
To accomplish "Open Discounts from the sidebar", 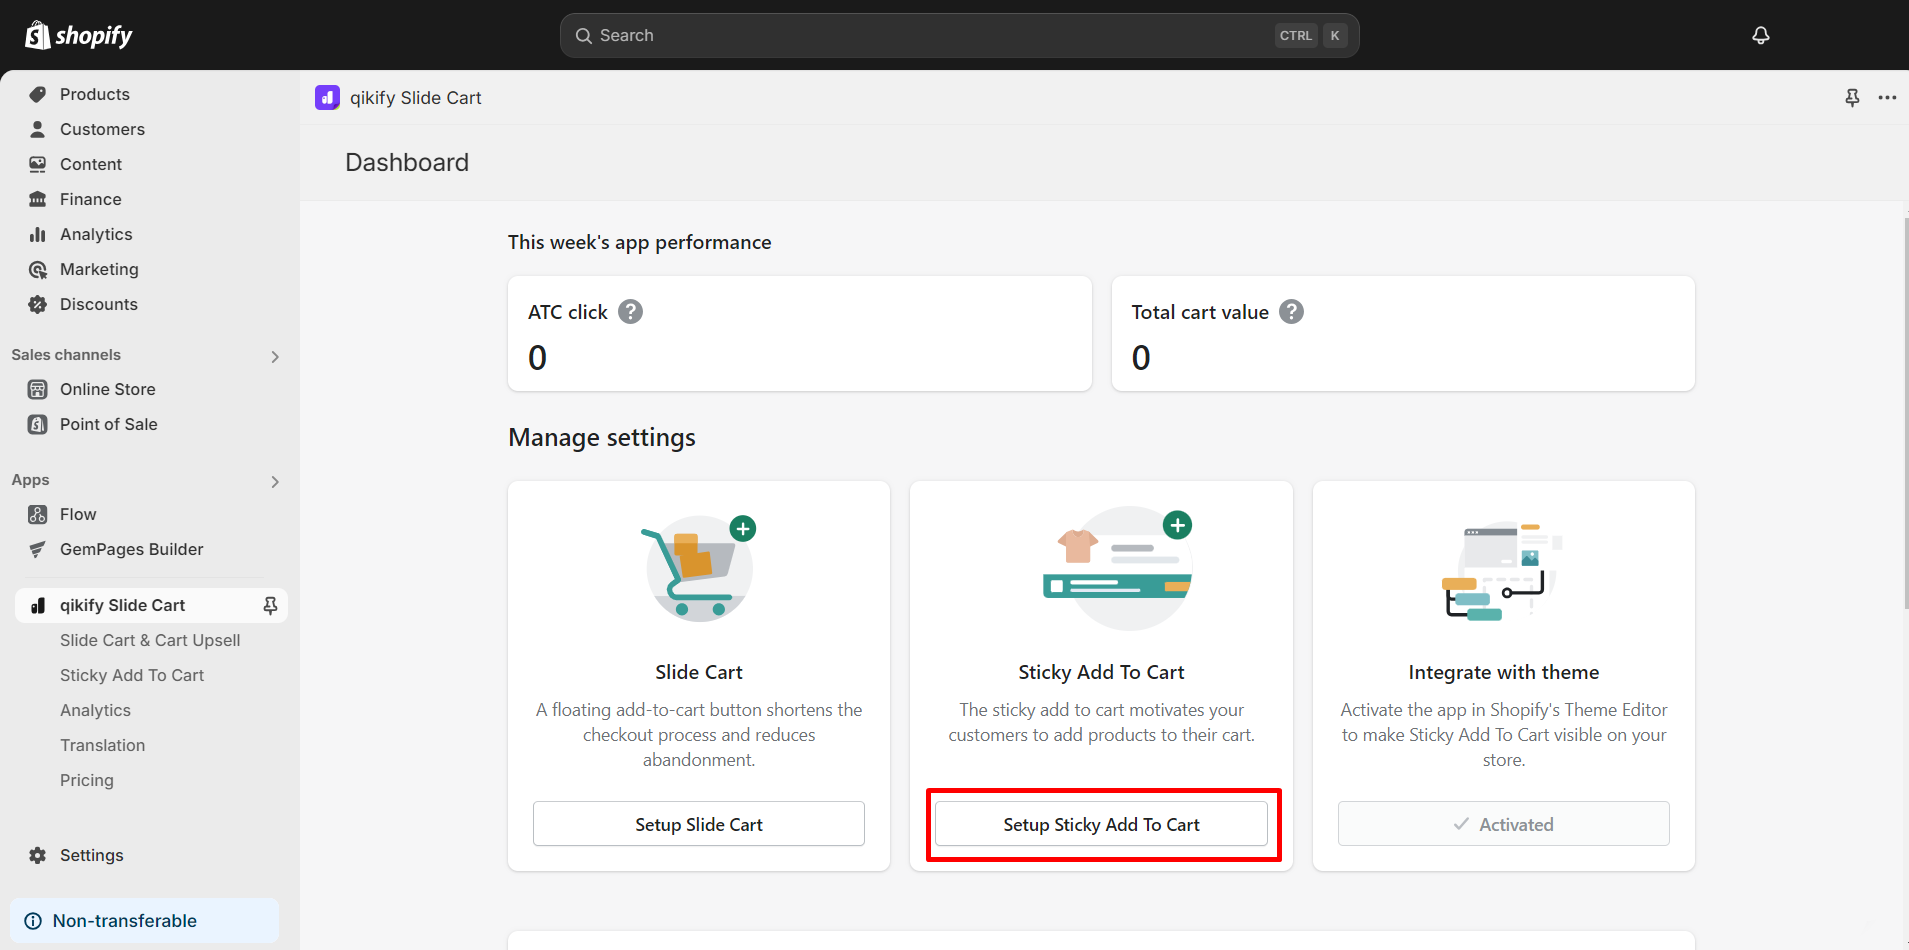I will point(98,304).
